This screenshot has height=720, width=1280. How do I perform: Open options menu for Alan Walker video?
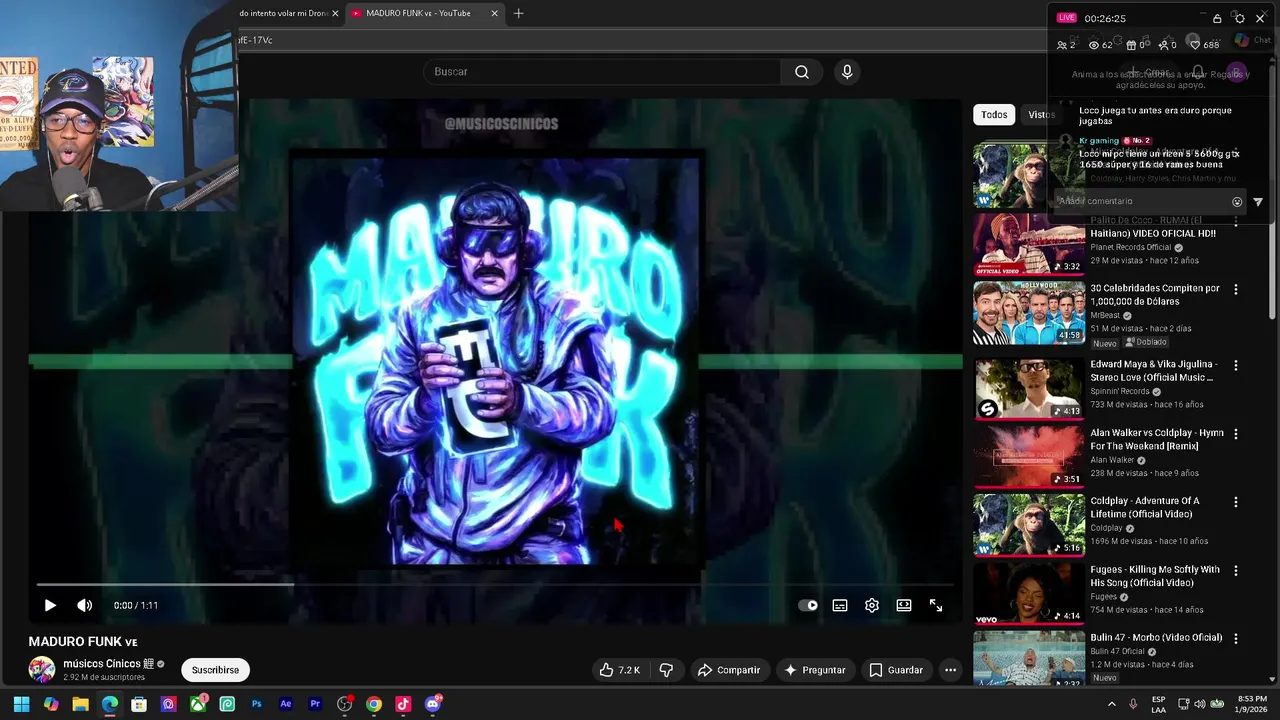(1236, 434)
